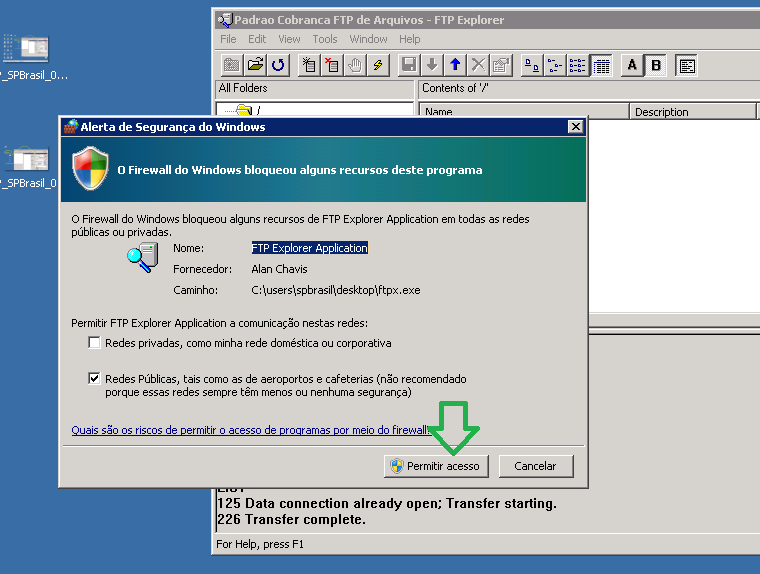Click the '125 Data connection already open' log line
Image resolution: width=760 pixels, height=574 pixels.
387,503
